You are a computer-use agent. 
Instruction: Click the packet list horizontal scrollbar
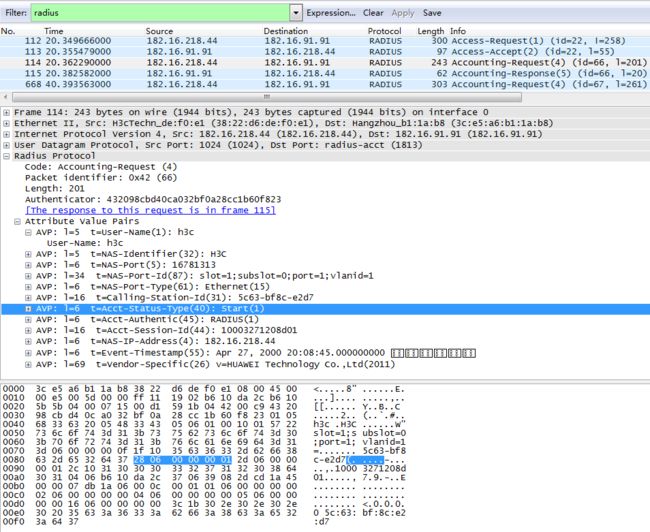(267, 97)
